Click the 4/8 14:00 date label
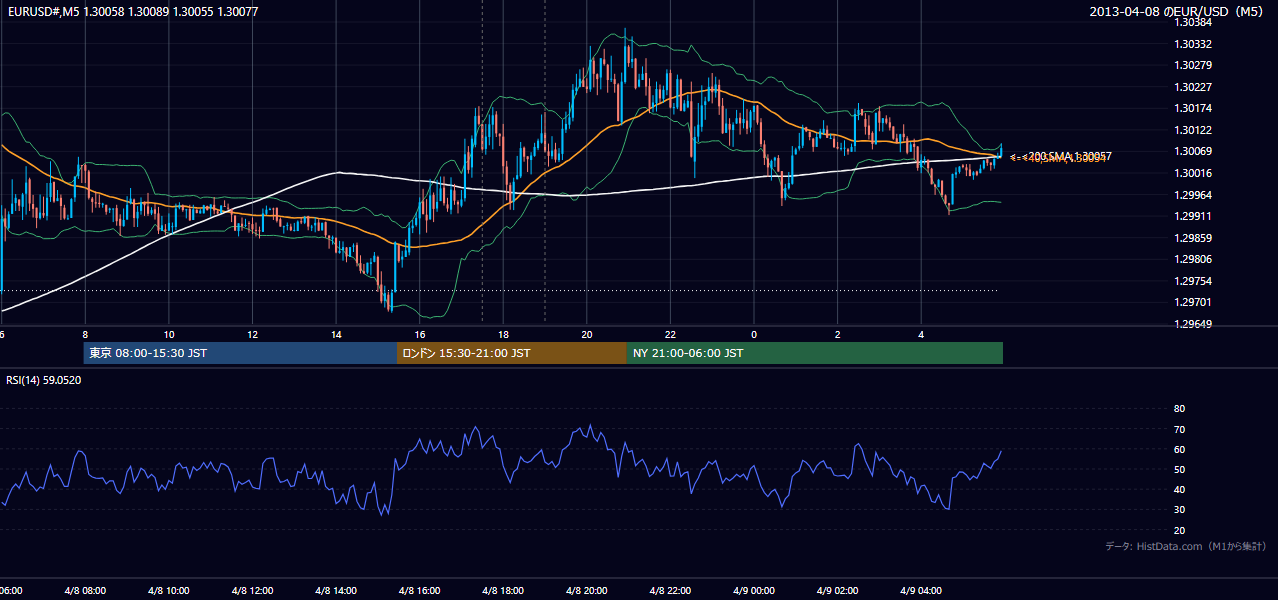Viewport: 1278px width, 600px height. click(x=336, y=591)
